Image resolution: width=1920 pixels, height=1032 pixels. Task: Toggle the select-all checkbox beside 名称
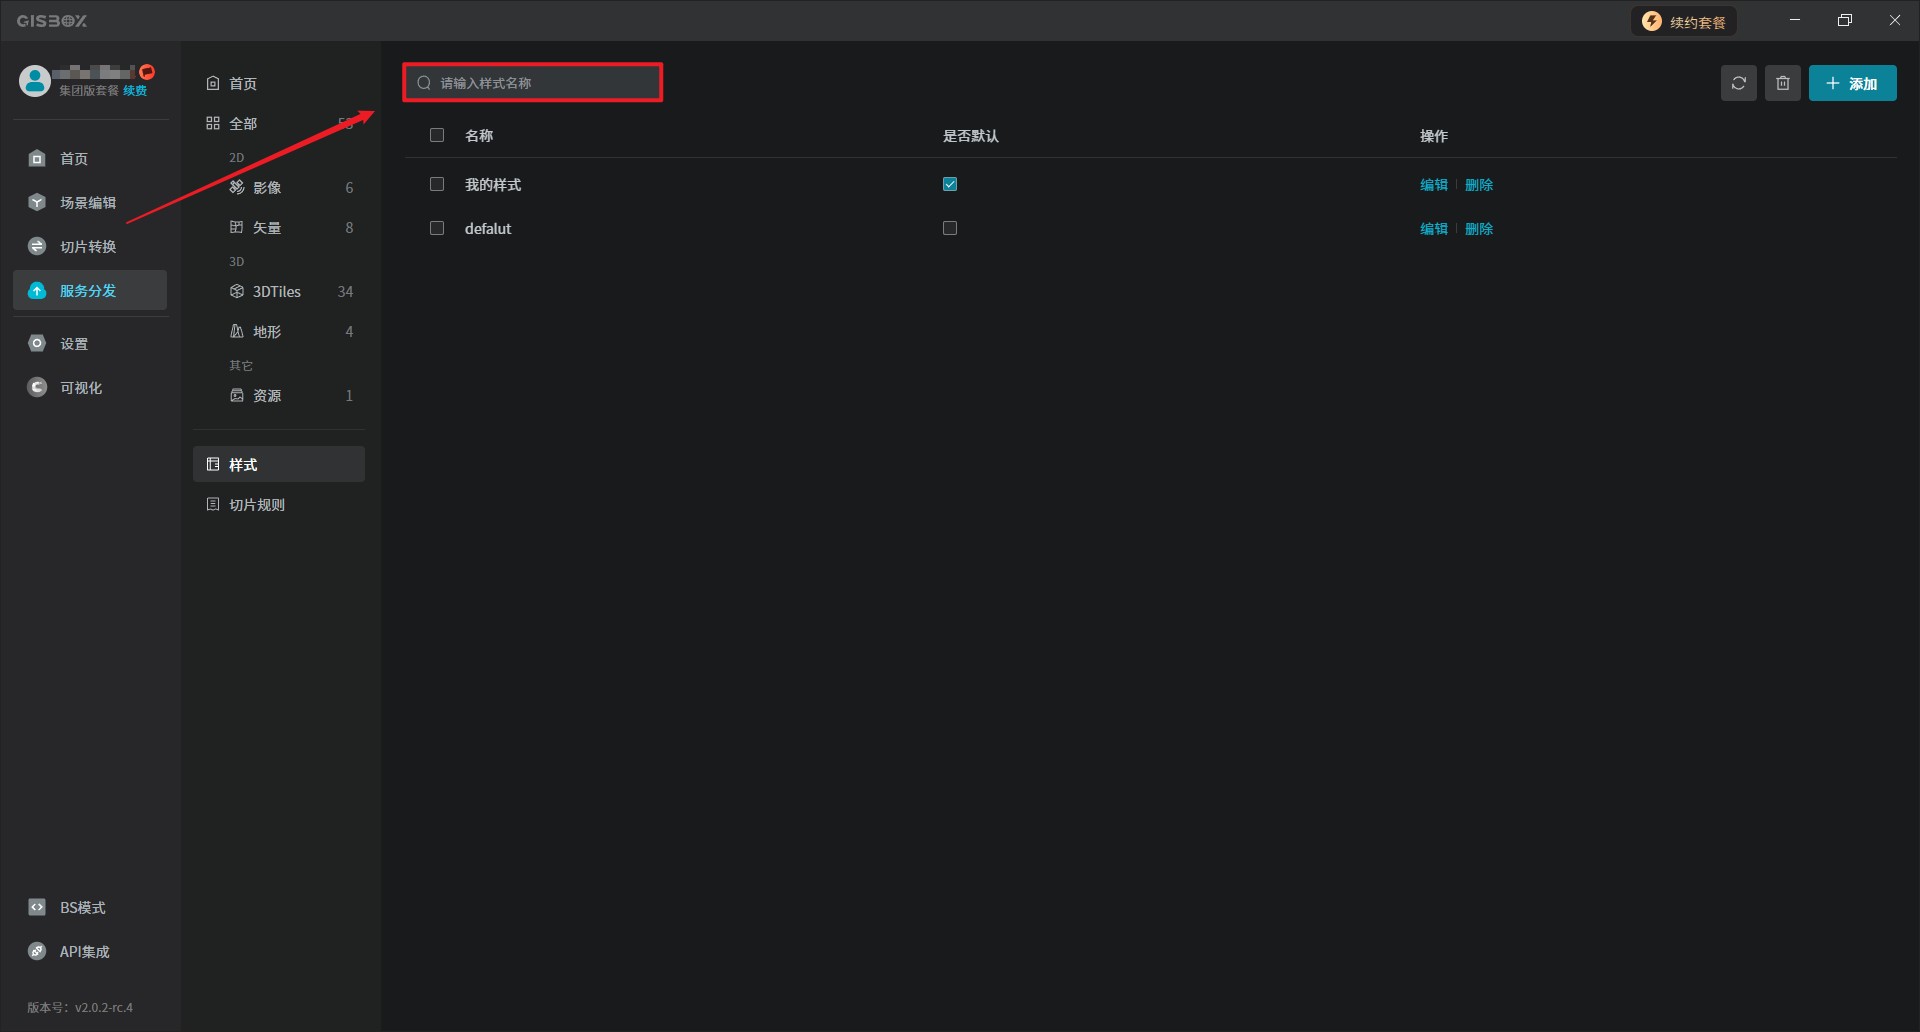pyautogui.click(x=437, y=136)
